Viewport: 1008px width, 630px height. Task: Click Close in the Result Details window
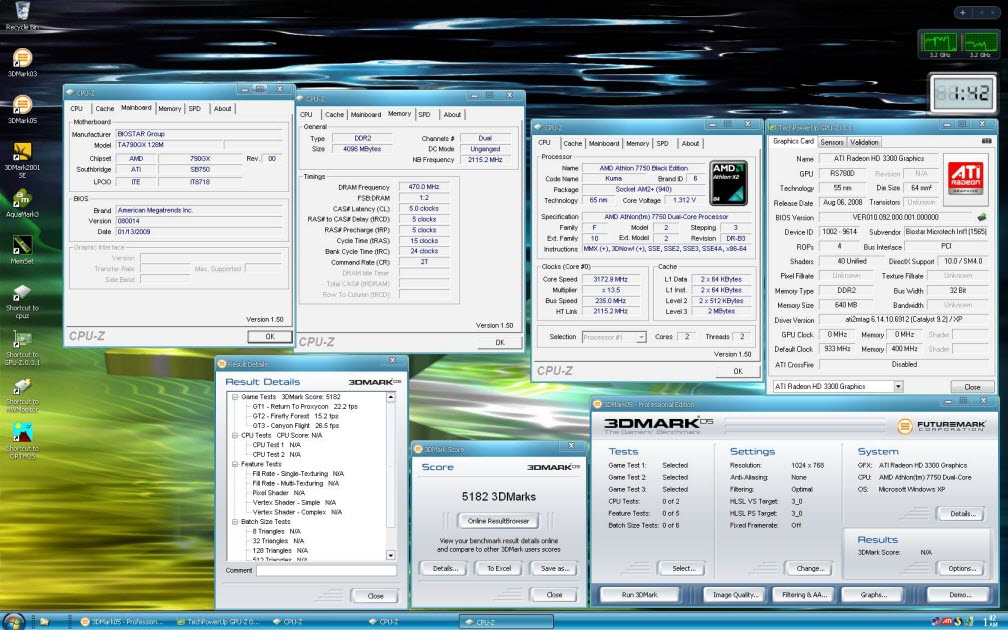(x=375, y=596)
